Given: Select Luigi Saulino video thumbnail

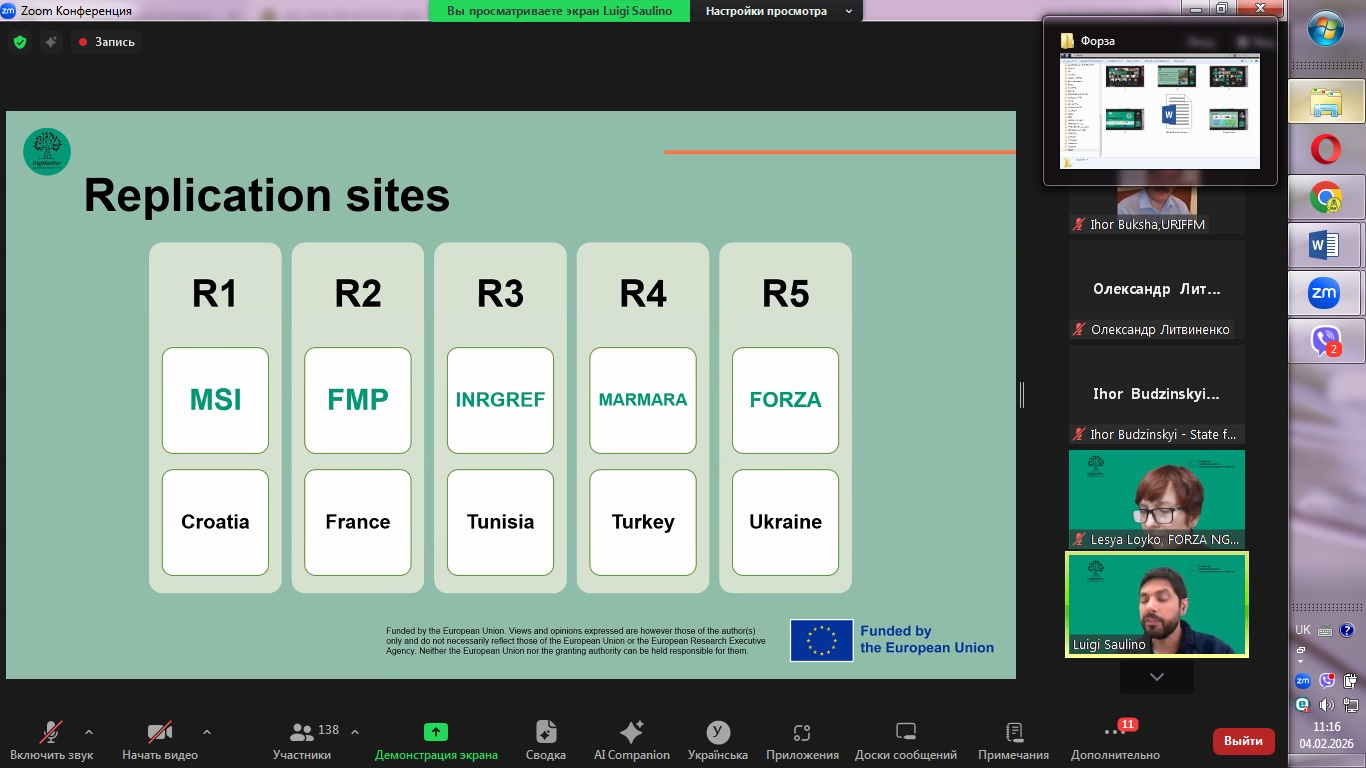Looking at the screenshot, I should [x=1156, y=604].
